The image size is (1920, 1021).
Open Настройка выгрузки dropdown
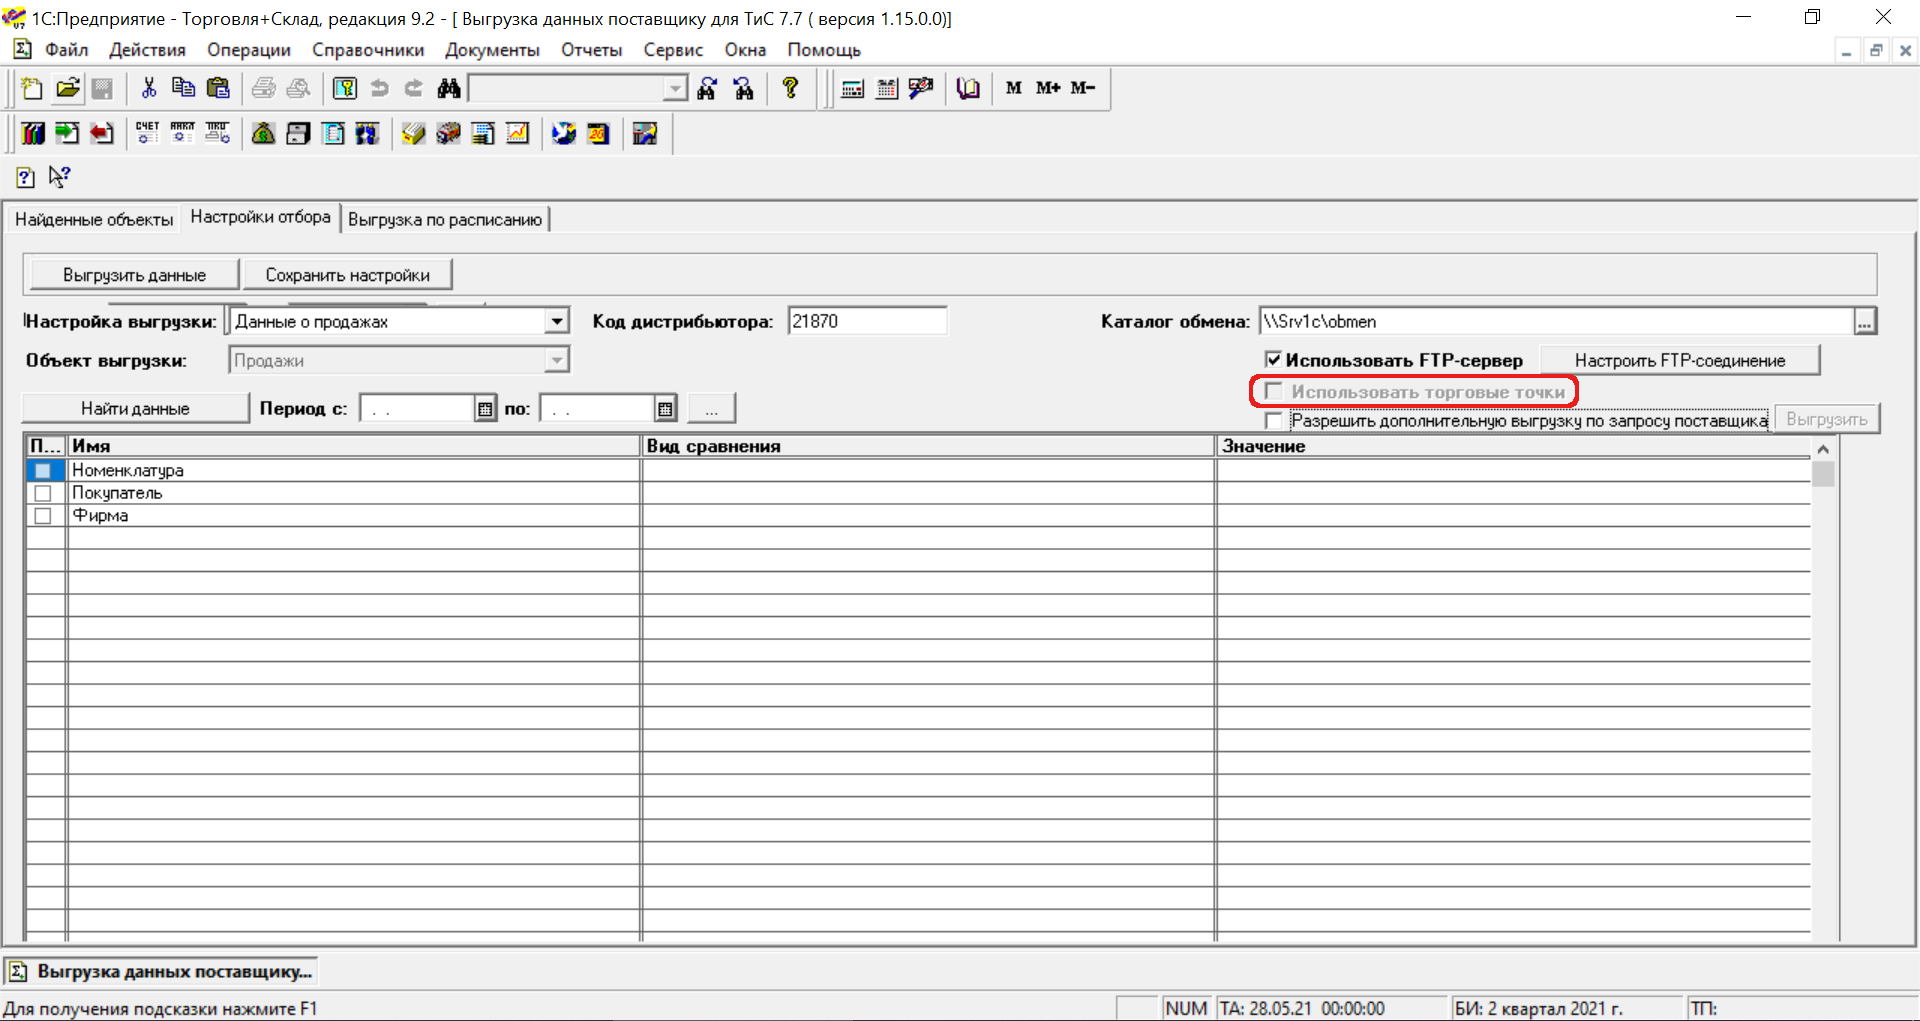point(557,321)
